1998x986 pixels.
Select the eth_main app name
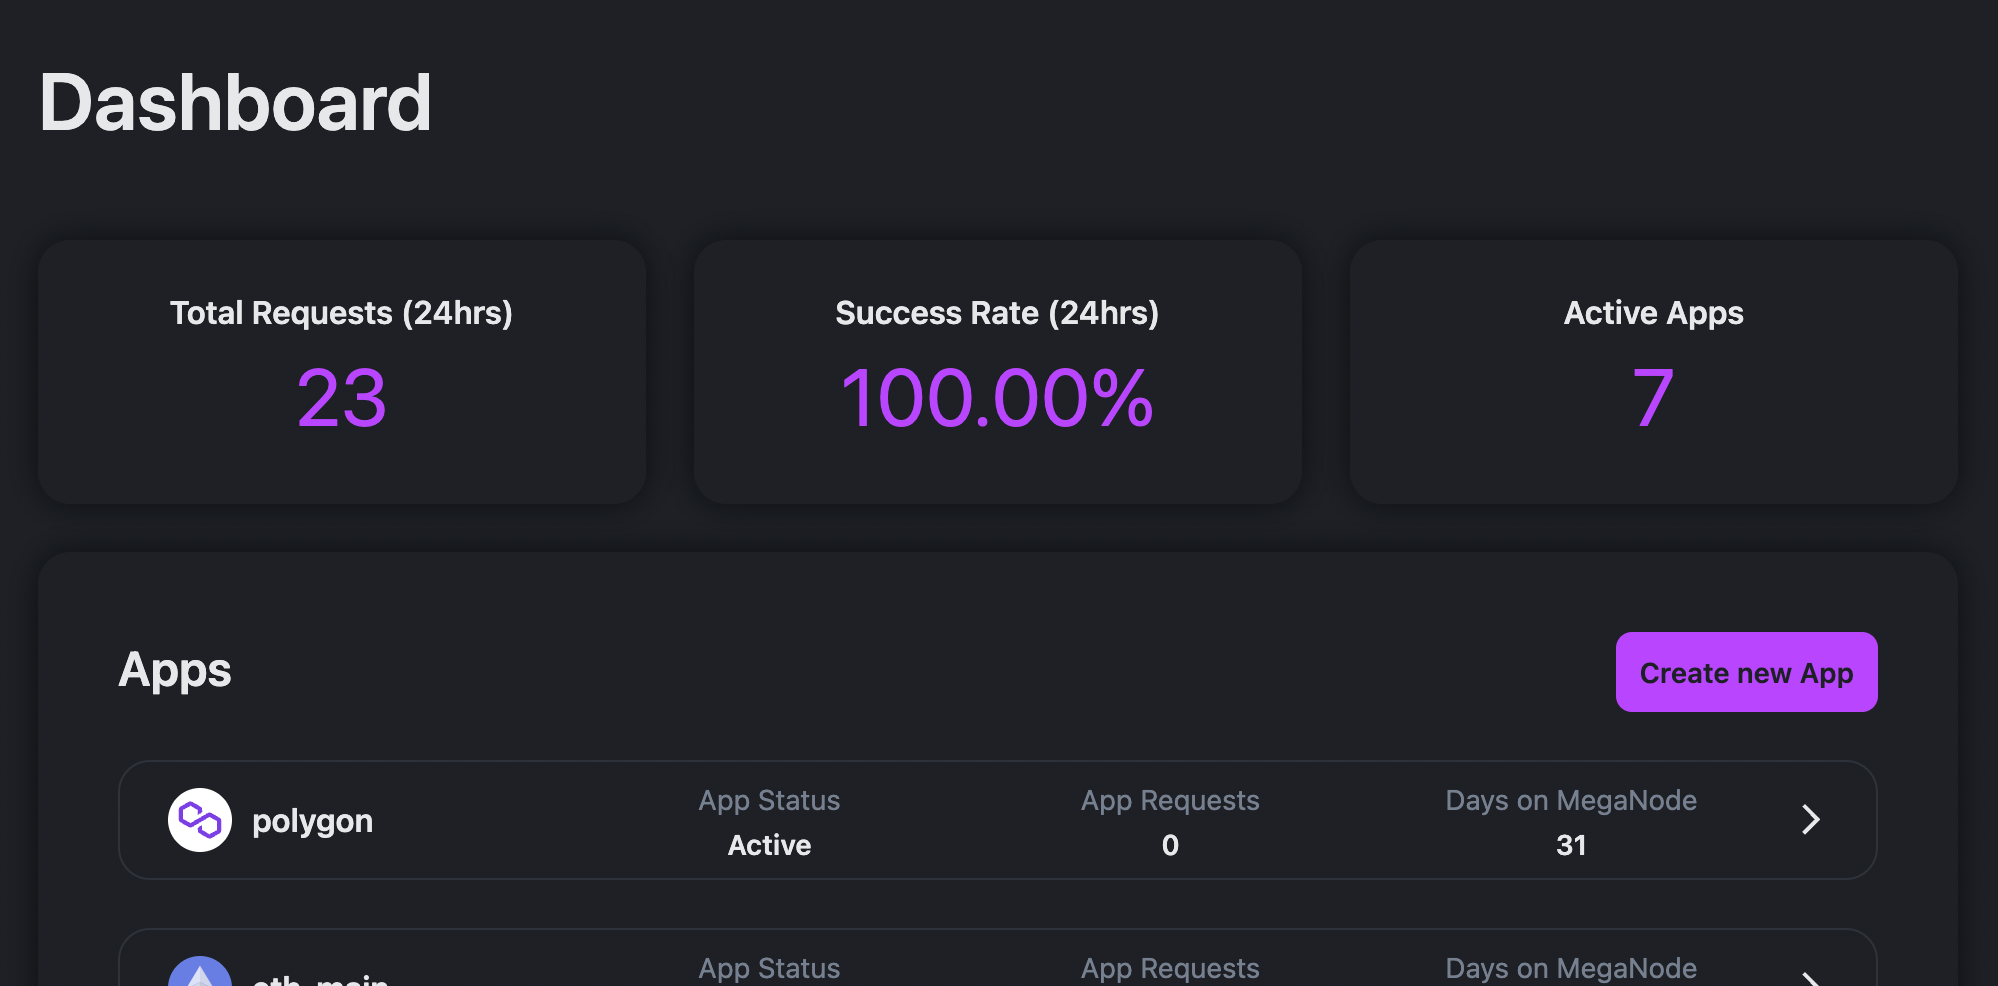[320, 979]
